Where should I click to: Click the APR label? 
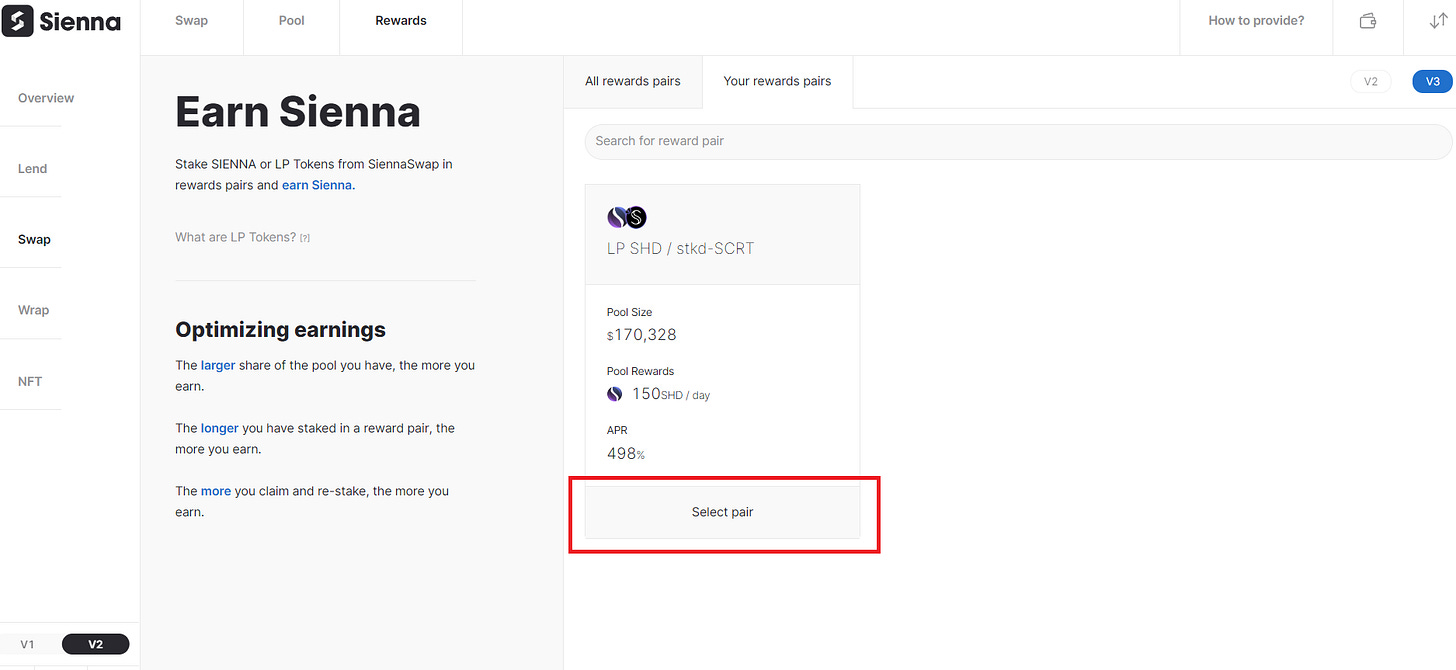point(617,431)
